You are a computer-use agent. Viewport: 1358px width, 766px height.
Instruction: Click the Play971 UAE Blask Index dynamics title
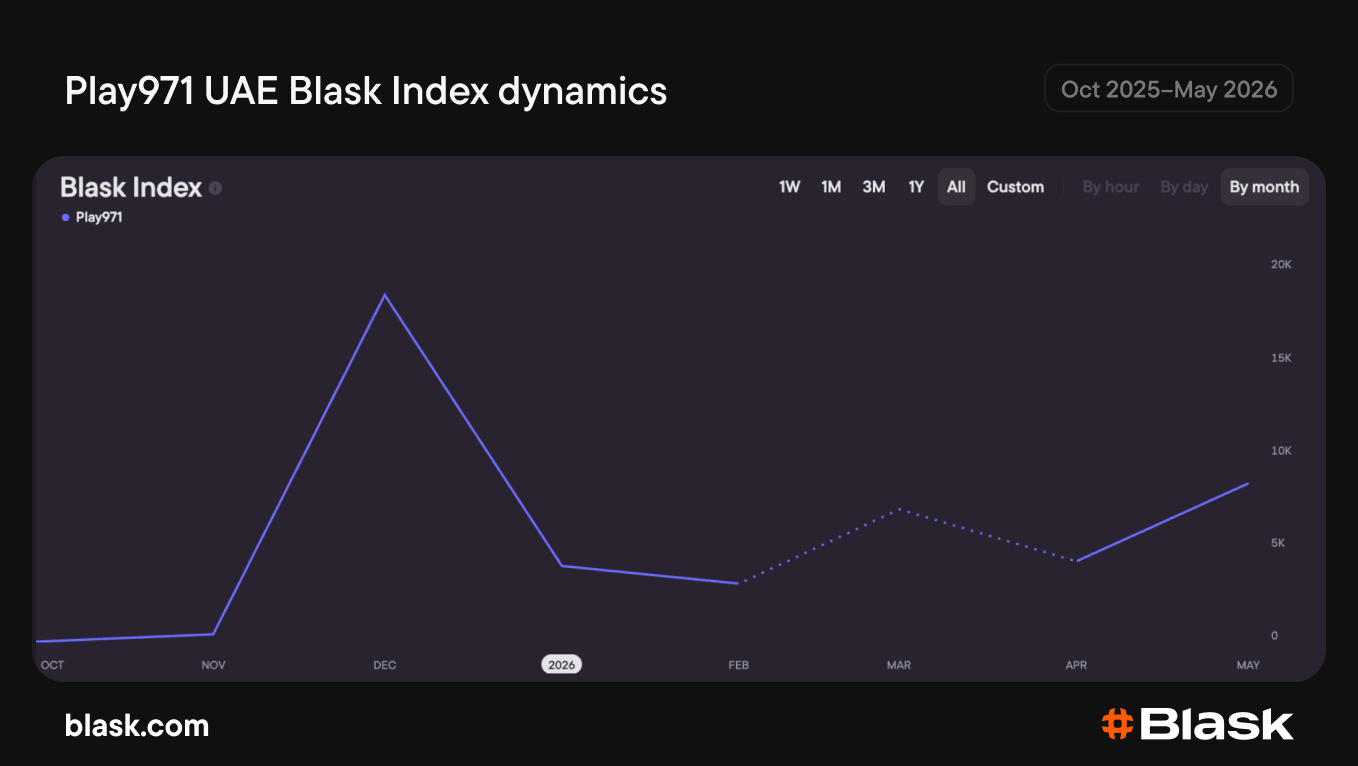366,91
